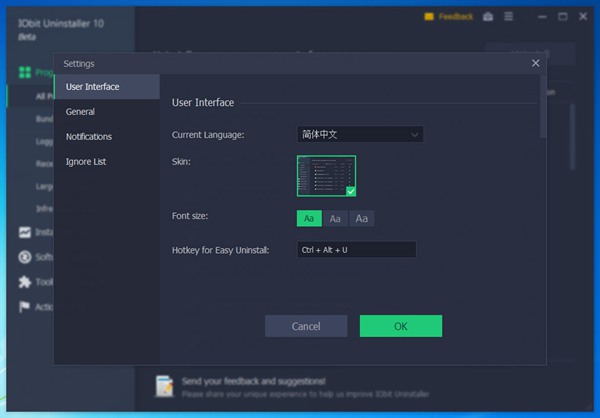
Task: Close the Settings dialog with X
Action: point(535,63)
